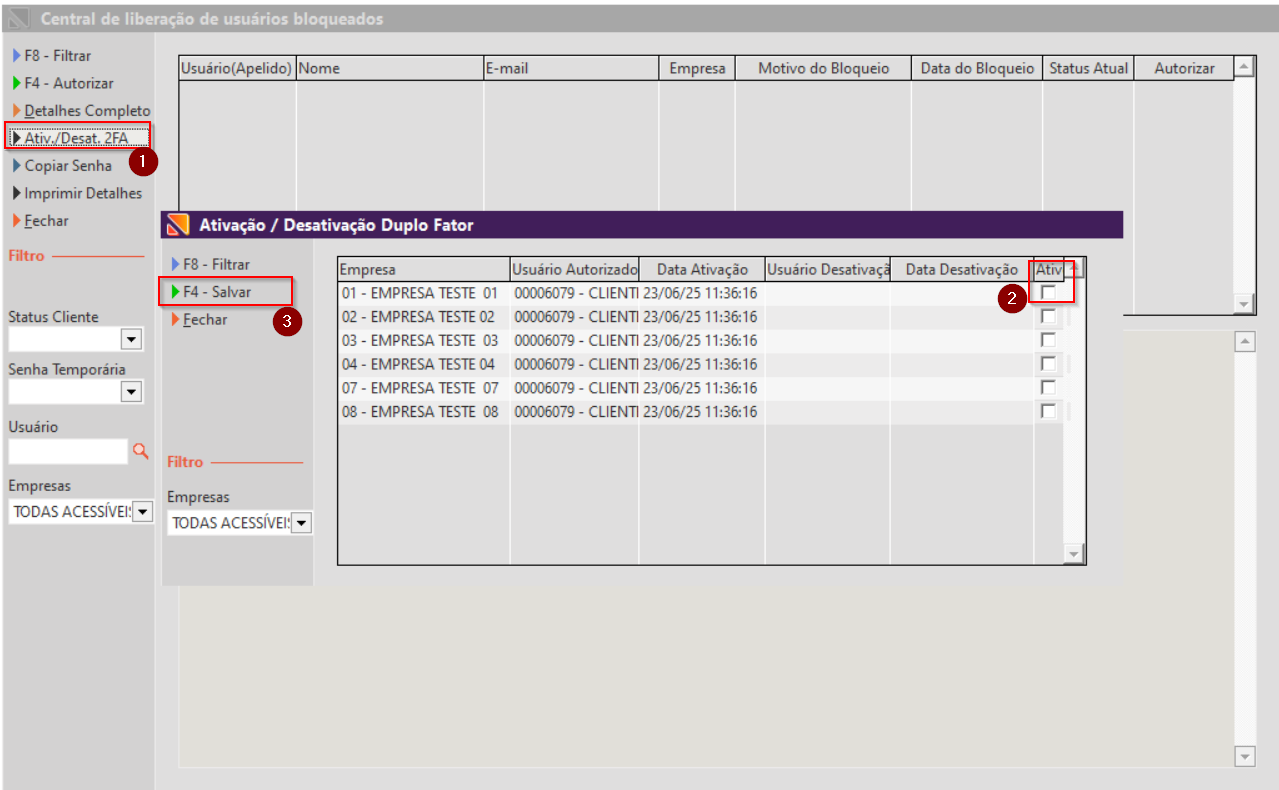Click the E-mail column header
Image resolution: width=1279 pixels, height=790 pixels.
click(571, 68)
